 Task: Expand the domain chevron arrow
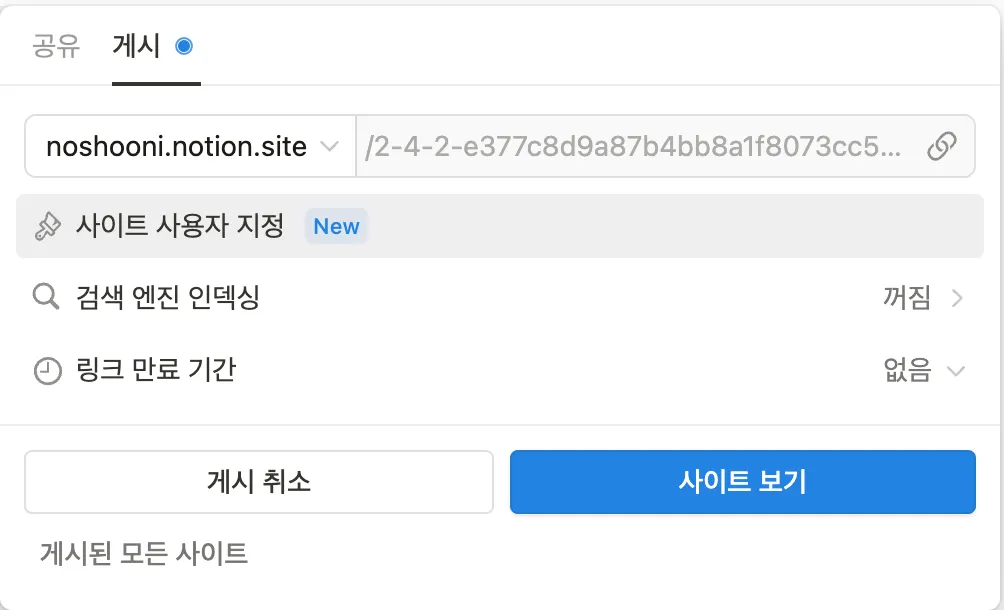329,147
